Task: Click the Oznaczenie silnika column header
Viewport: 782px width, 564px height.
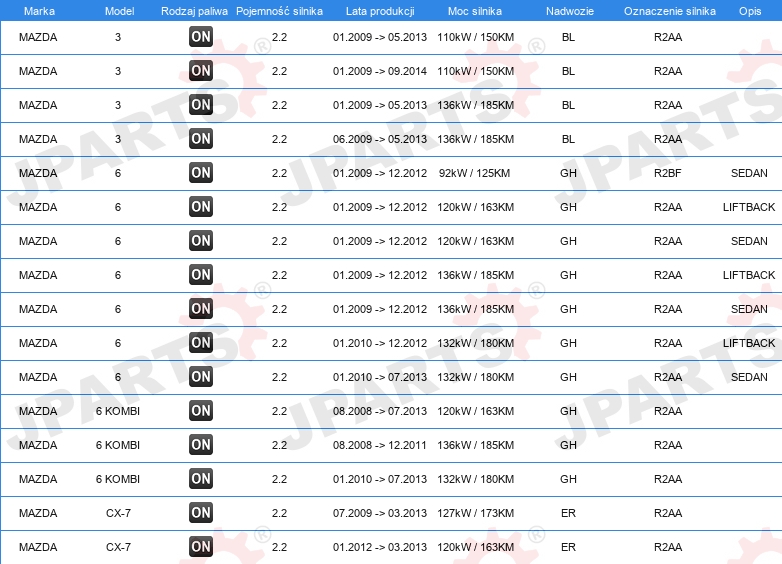Action: [669, 11]
